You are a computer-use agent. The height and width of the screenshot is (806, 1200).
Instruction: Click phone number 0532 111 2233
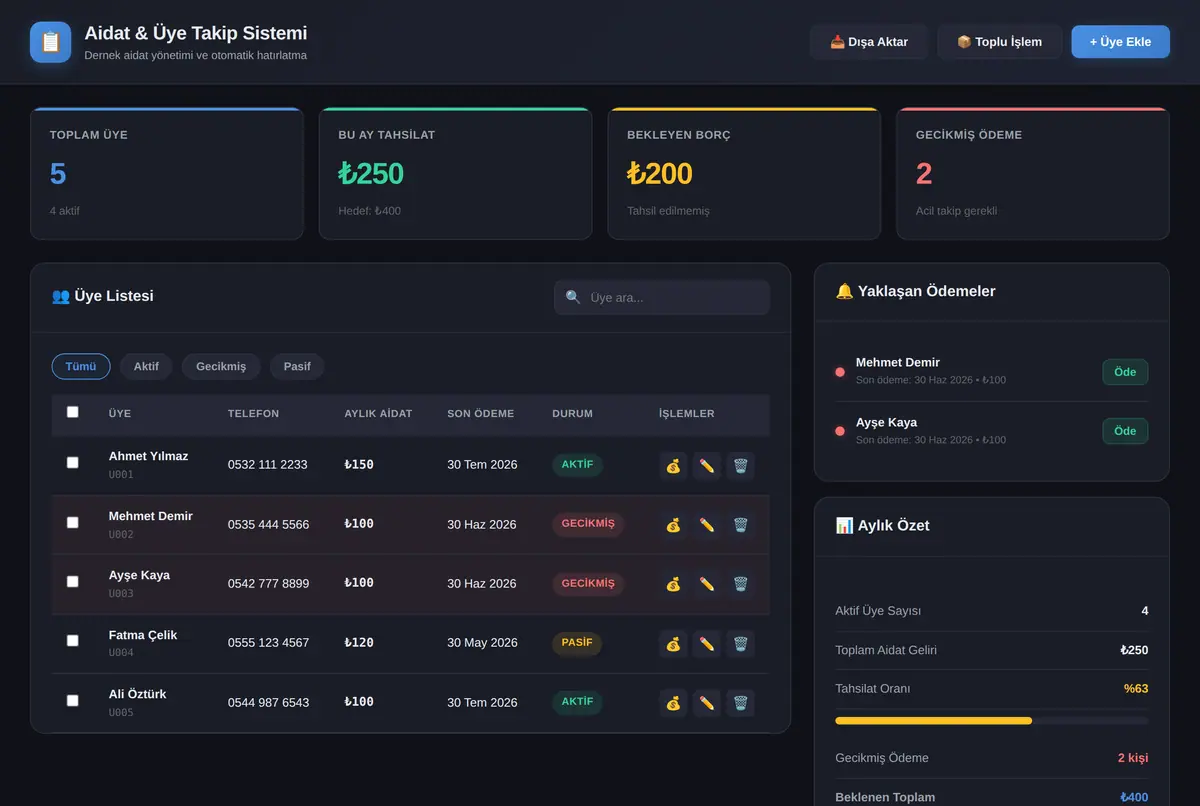tap(268, 465)
